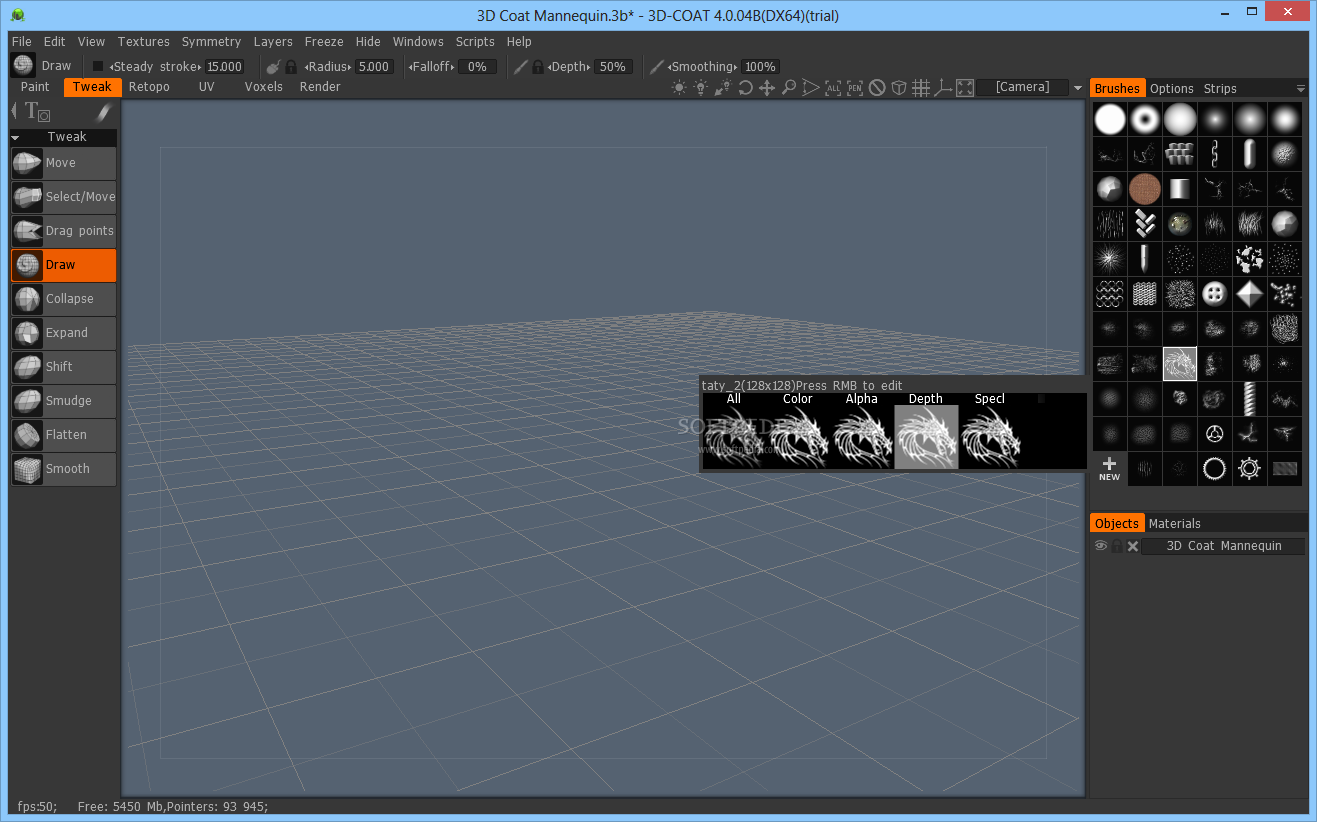Create a NEW brush
Viewport: 1317px width, 822px height.
(1110, 469)
